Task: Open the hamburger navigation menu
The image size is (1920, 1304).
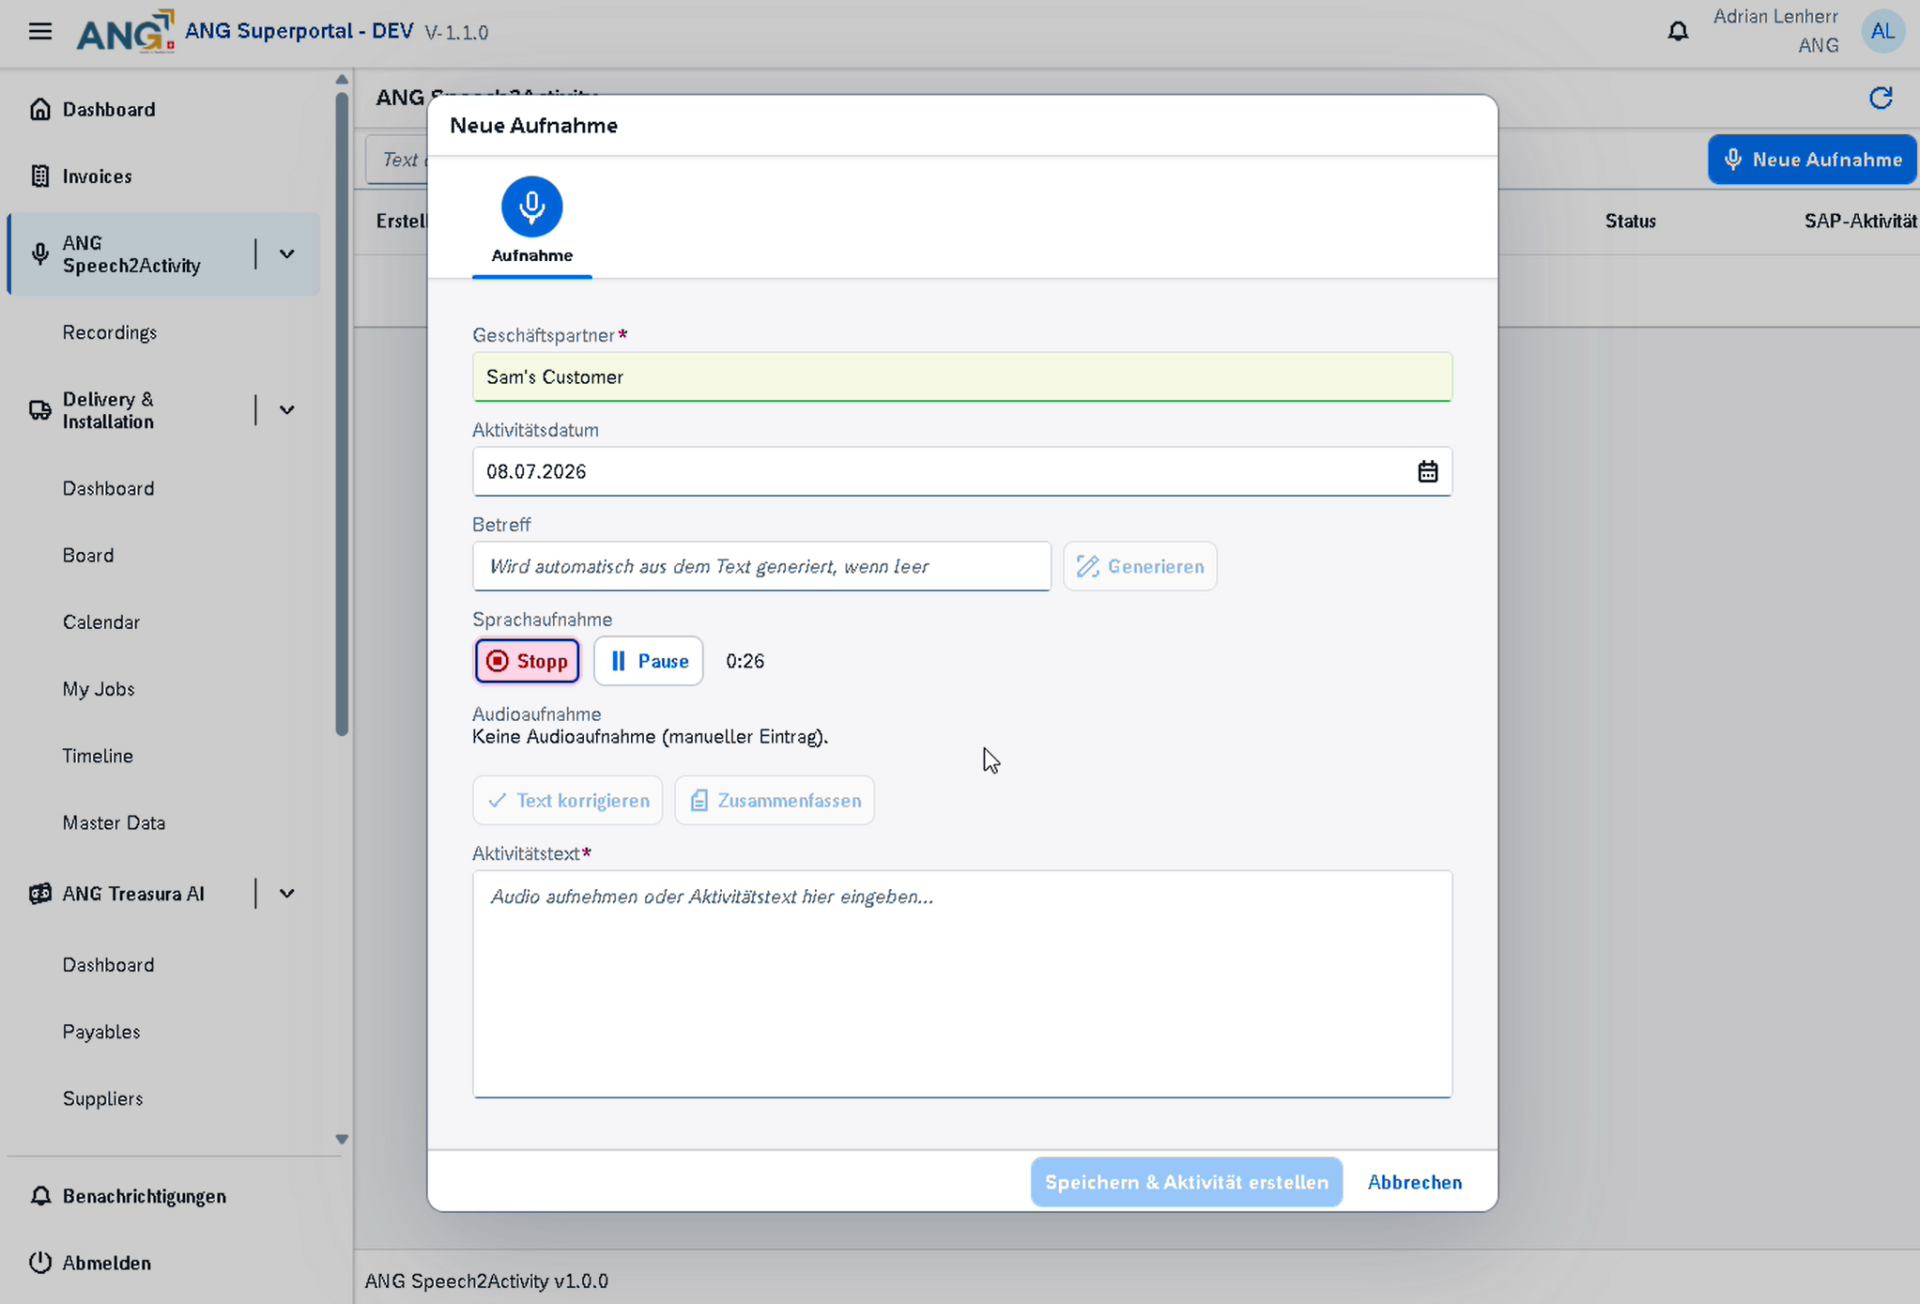Action: (x=40, y=31)
